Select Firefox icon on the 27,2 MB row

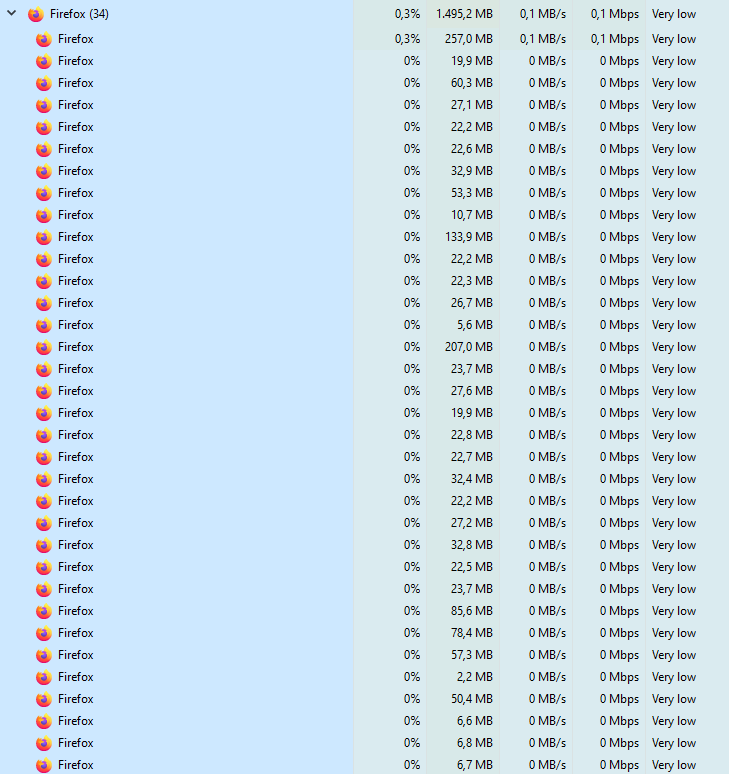(44, 523)
